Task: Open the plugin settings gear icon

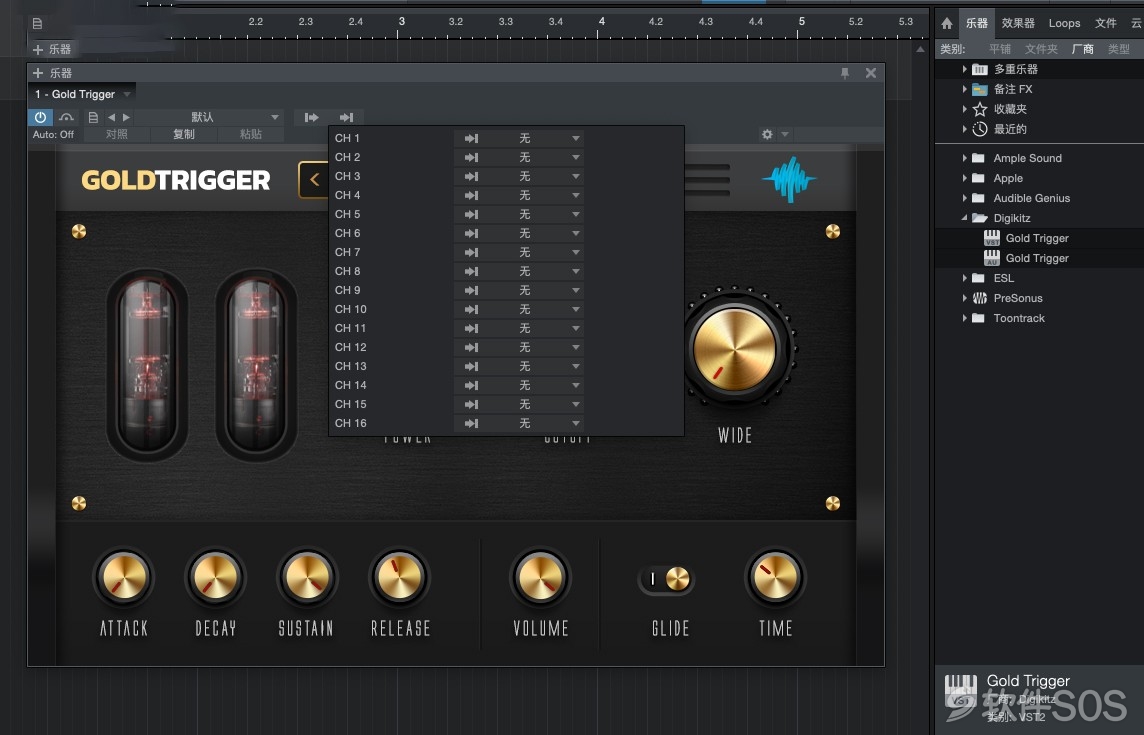Action: pos(767,134)
